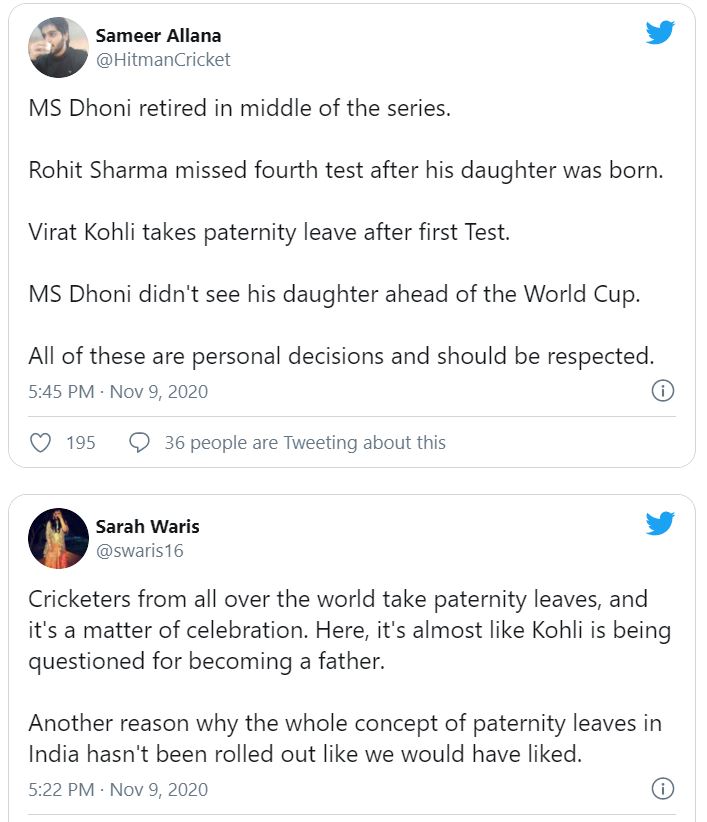View '36 people are Tweeting about this'

305,442
